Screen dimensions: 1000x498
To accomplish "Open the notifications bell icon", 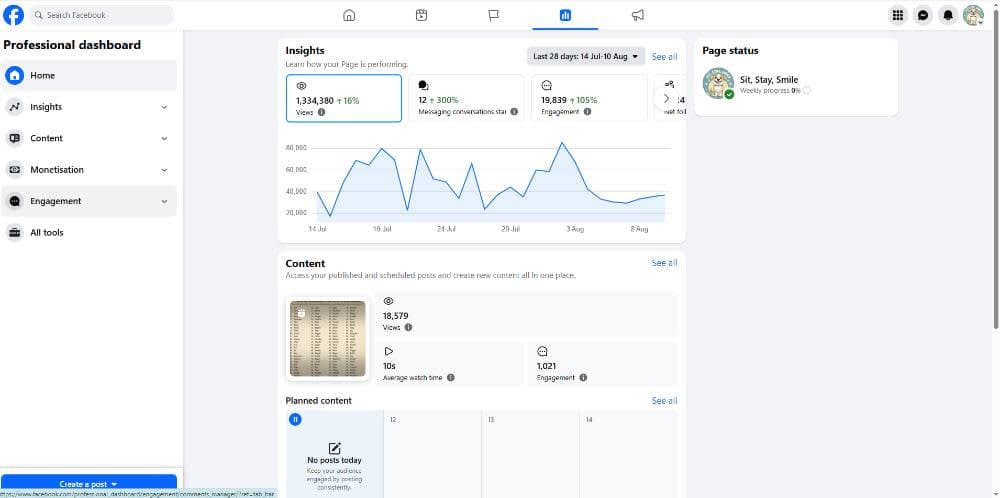I will 948,15.
